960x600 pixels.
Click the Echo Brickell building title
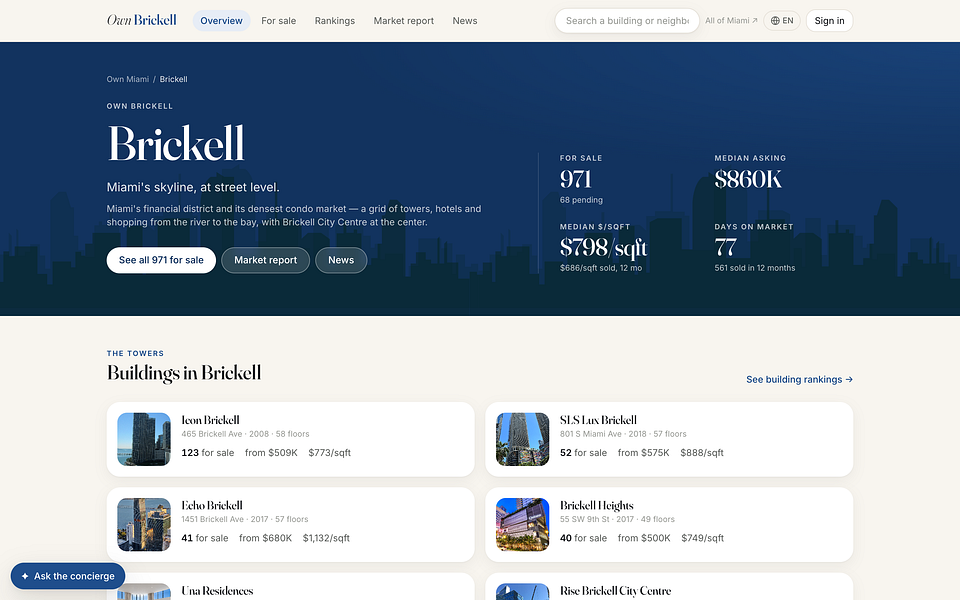coord(212,505)
